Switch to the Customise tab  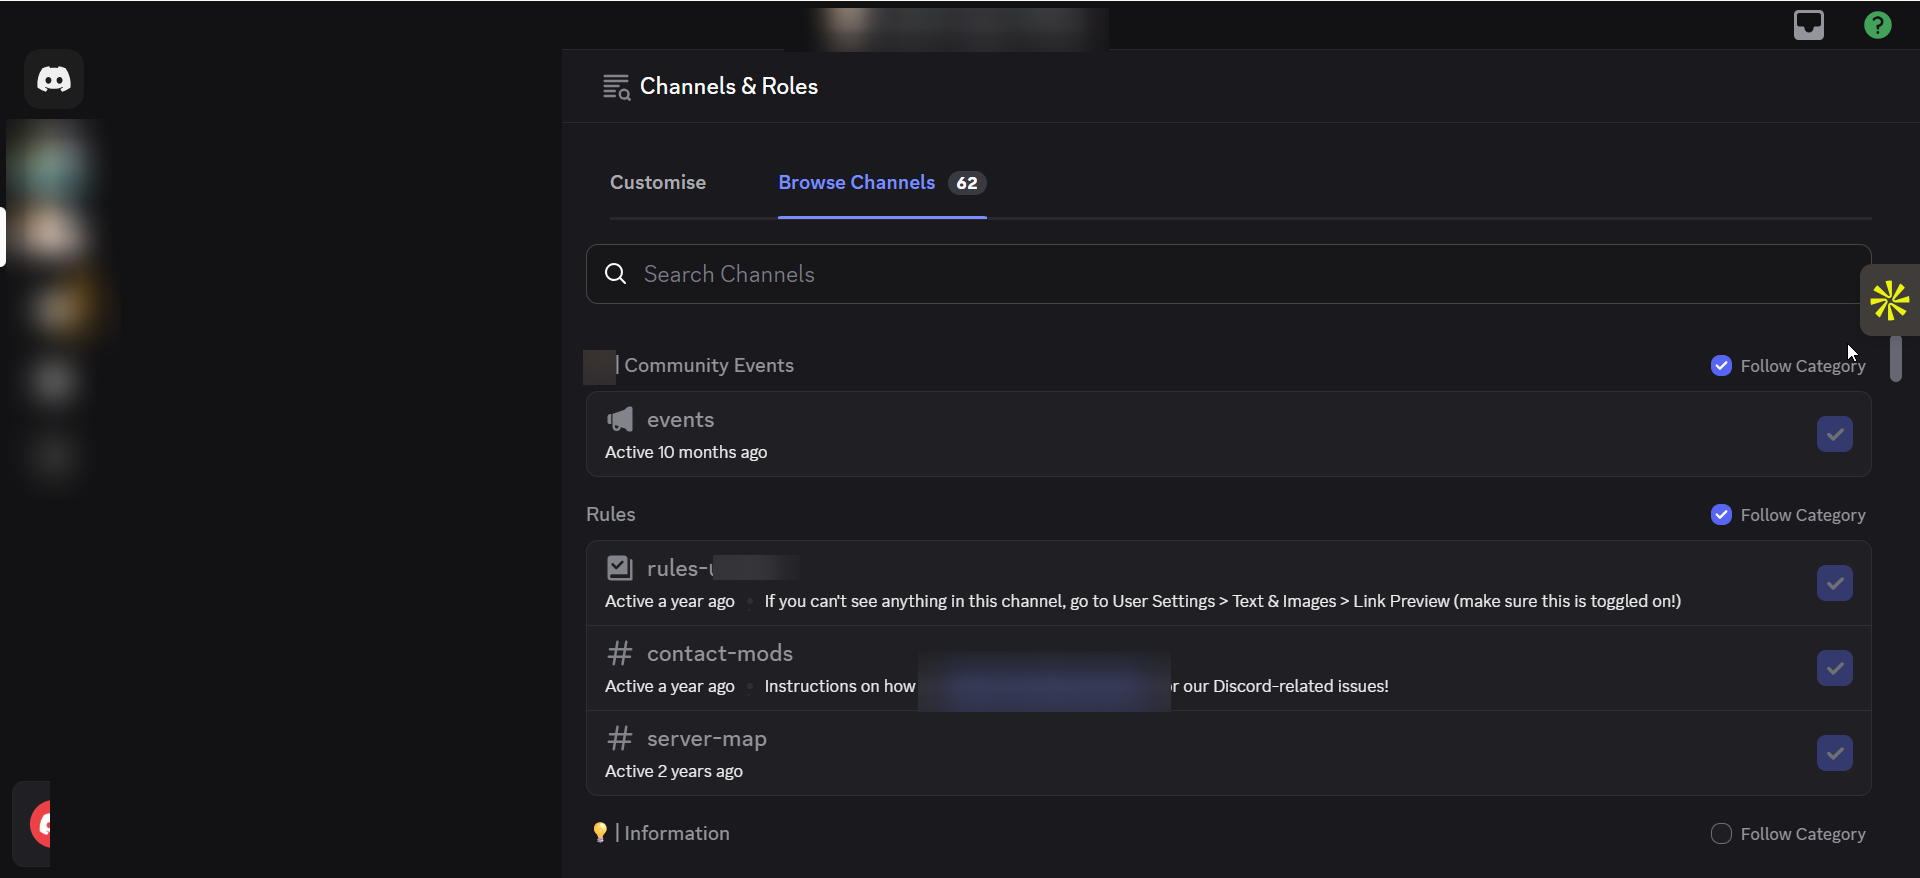point(658,183)
